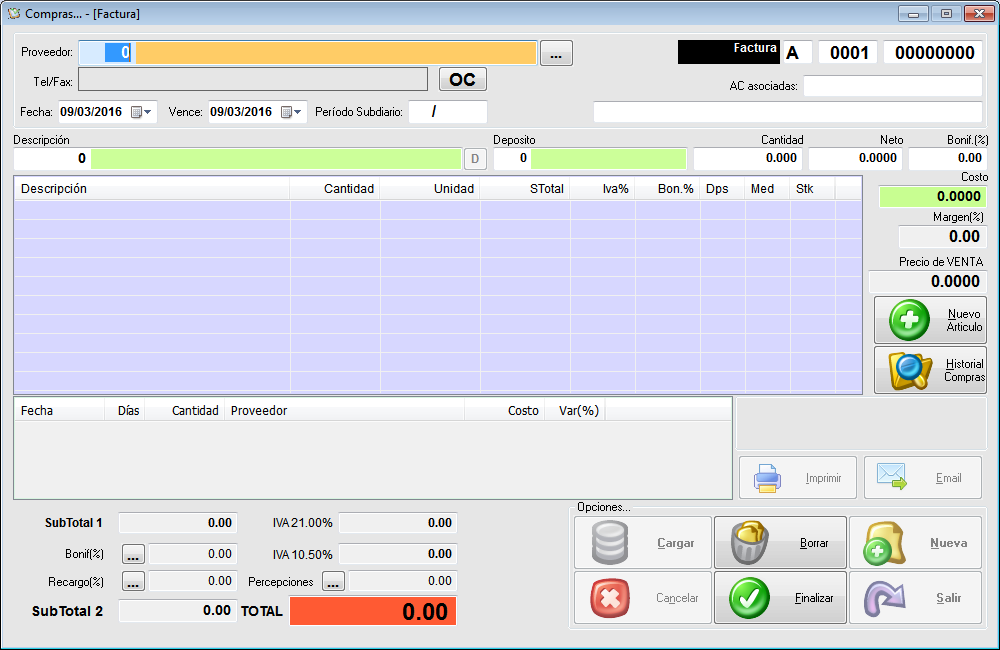Screen dimensions: 1000x650
Task: Click the envelope Email icon
Action: (x=892, y=476)
